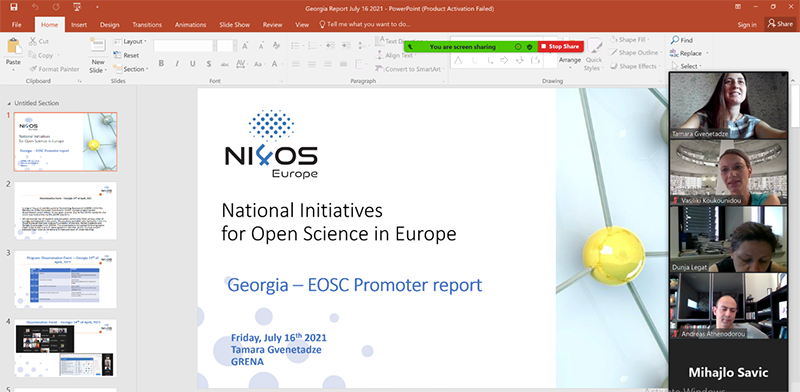Open the Shape Outline dropdown

click(635, 53)
